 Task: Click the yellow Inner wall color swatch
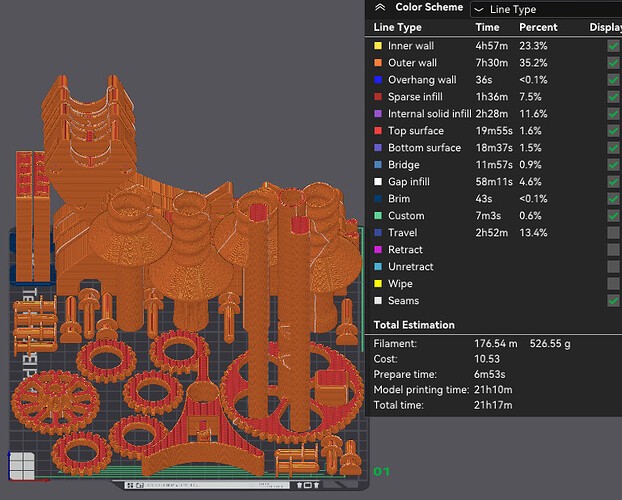coord(377,46)
